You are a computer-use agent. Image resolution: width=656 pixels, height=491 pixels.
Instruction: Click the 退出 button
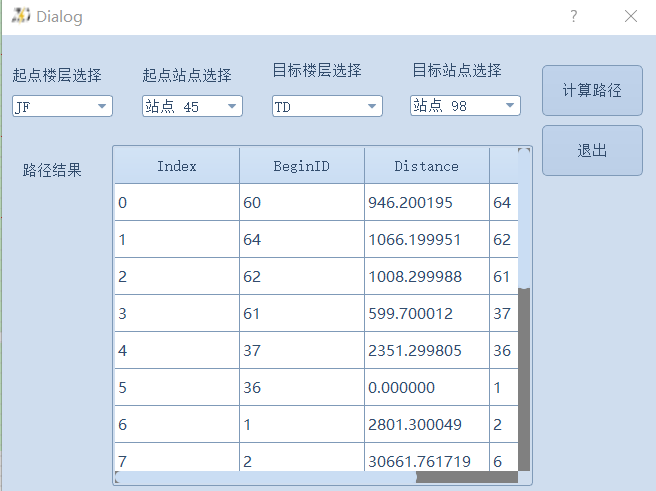[592, 151]
